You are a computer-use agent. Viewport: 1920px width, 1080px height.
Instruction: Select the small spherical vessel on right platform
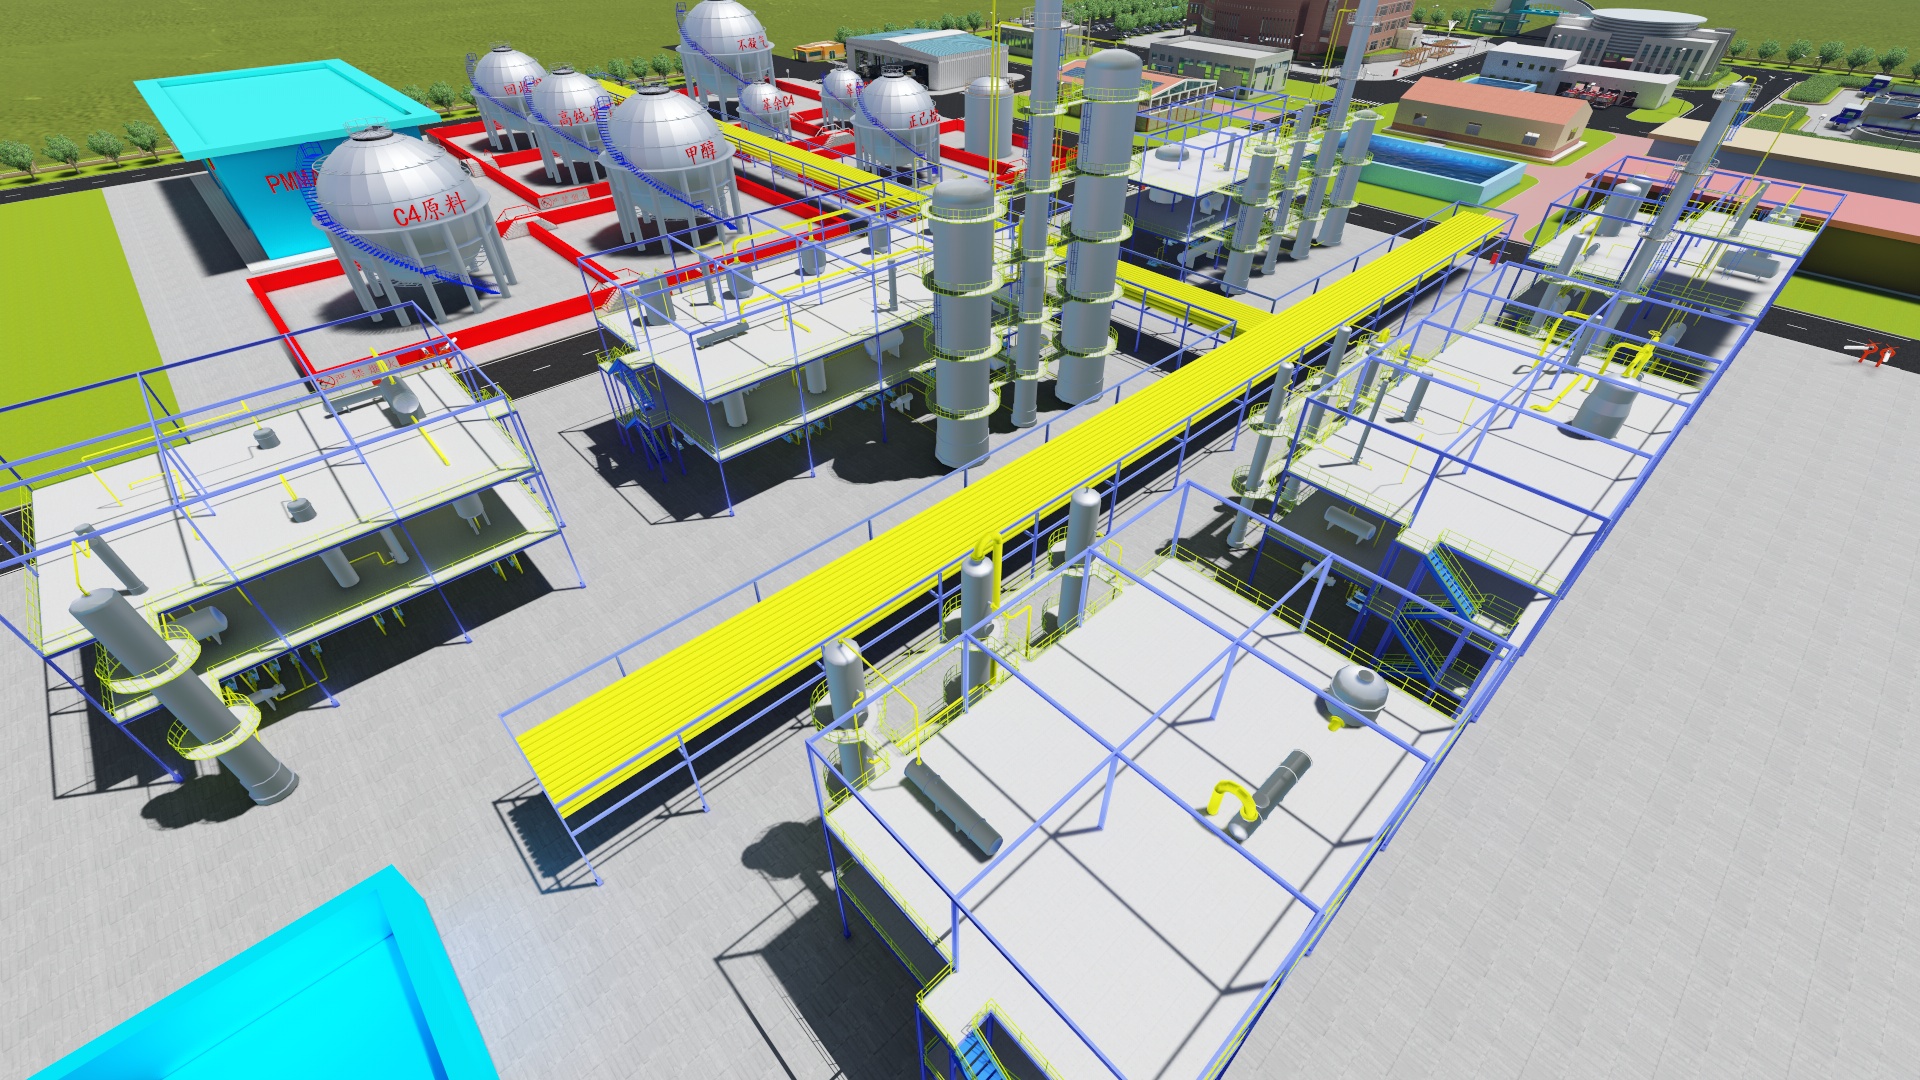pyautogui.click(x=1359, y=690)
